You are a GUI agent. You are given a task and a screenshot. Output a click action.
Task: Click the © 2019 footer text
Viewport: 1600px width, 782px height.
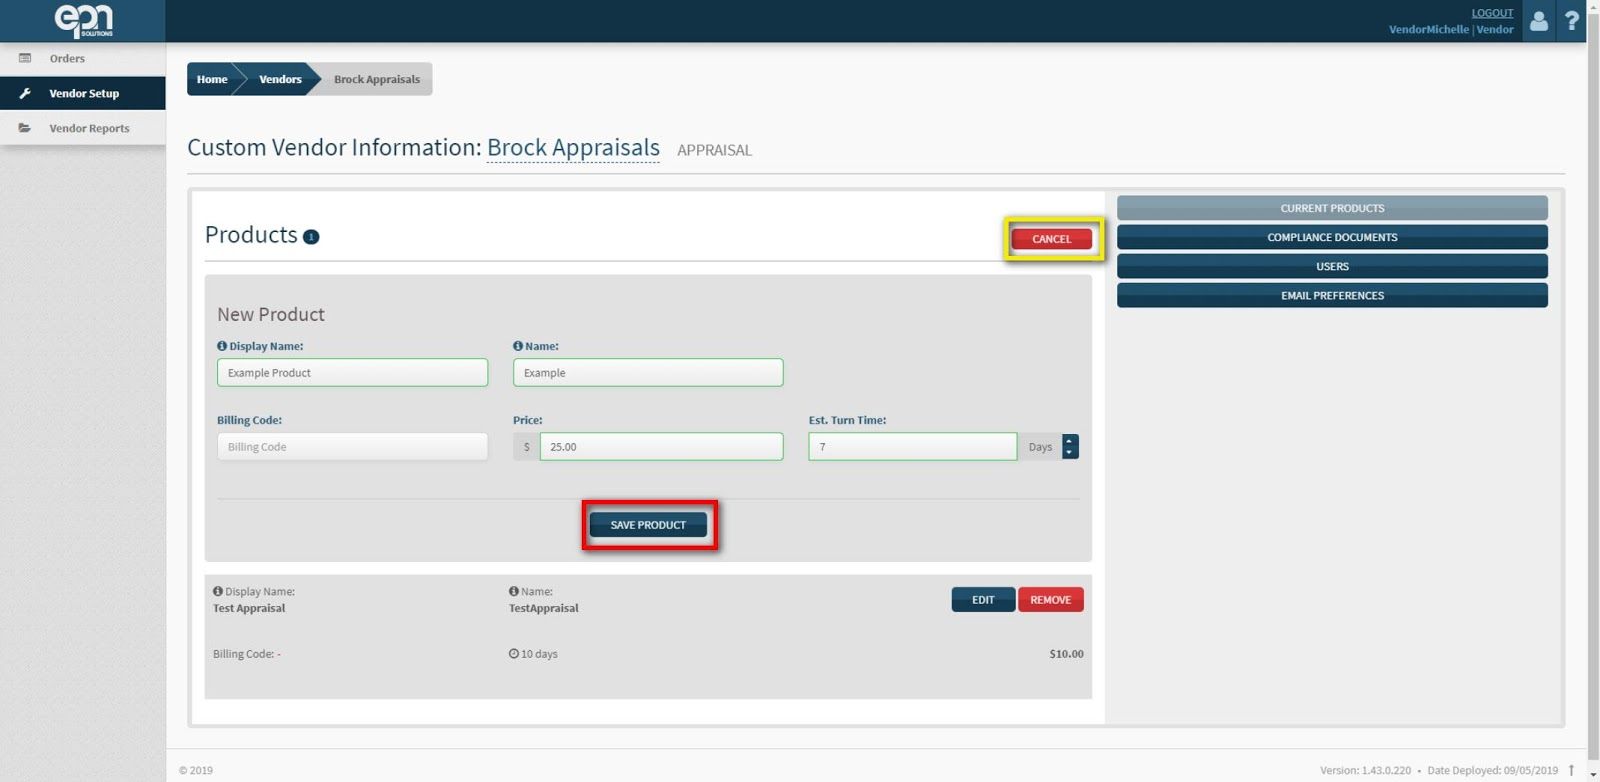[196, 770]
